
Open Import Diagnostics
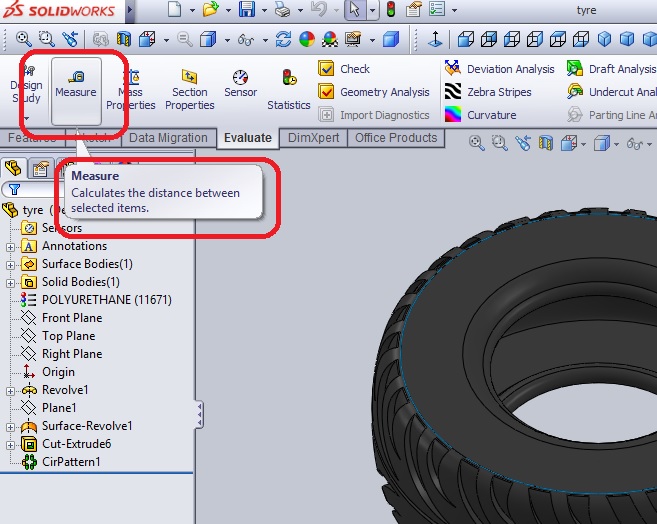(374, 115)
